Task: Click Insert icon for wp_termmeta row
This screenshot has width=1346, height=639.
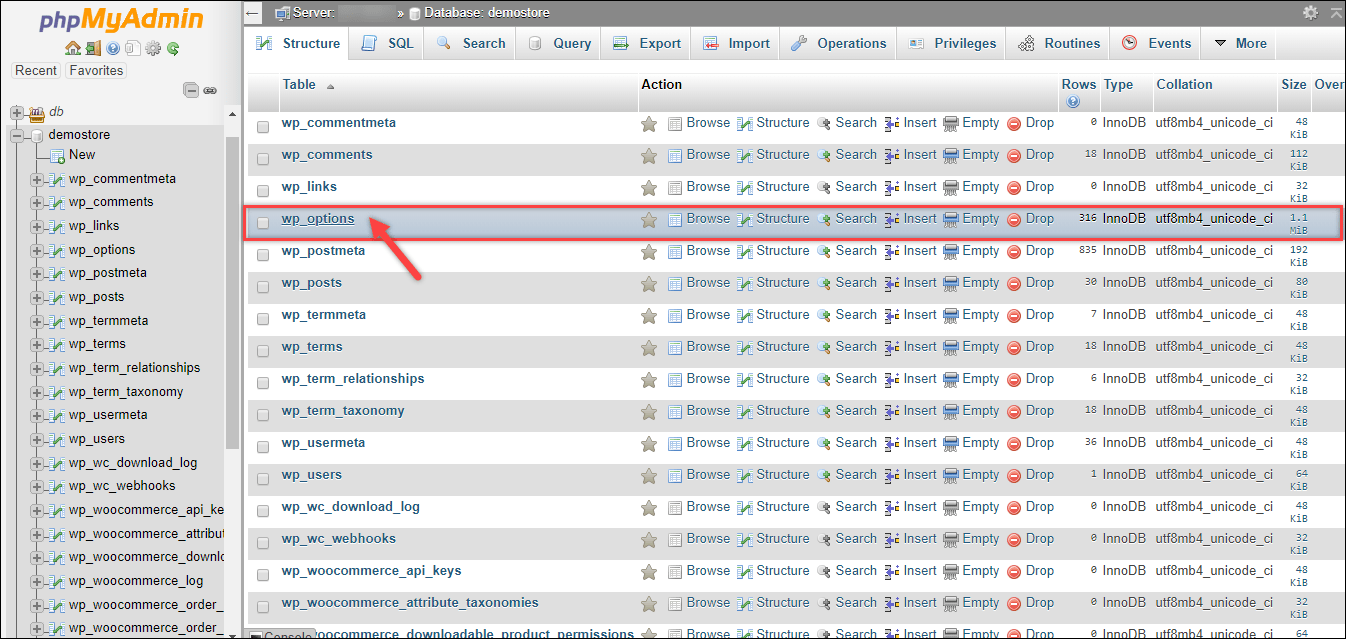Action: (892, 315)
